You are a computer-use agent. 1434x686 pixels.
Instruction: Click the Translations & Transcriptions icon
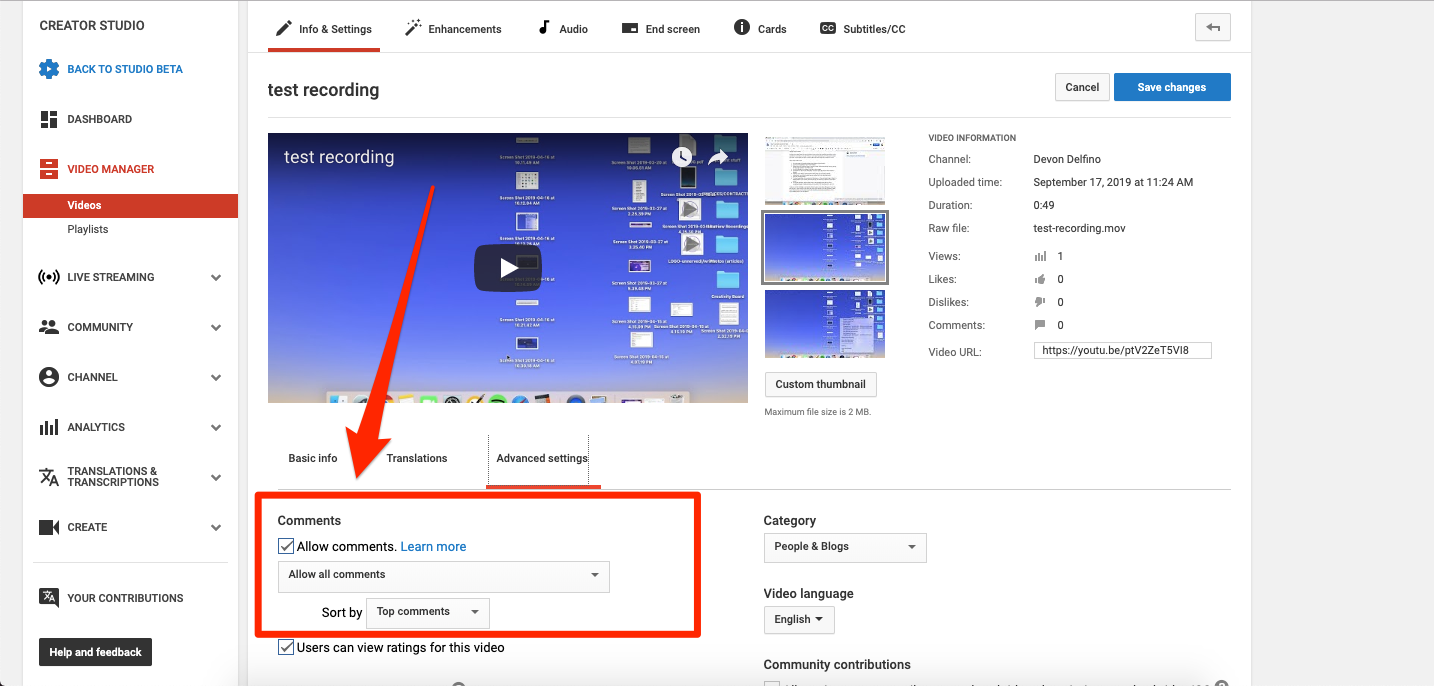coord(49,477)
